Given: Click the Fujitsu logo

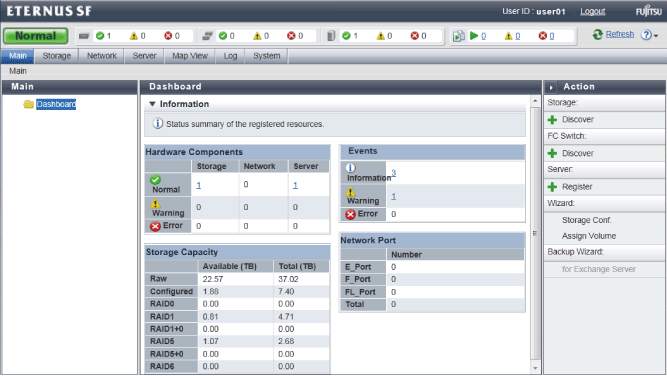Looking at the screenshot, I should [649, 11].
